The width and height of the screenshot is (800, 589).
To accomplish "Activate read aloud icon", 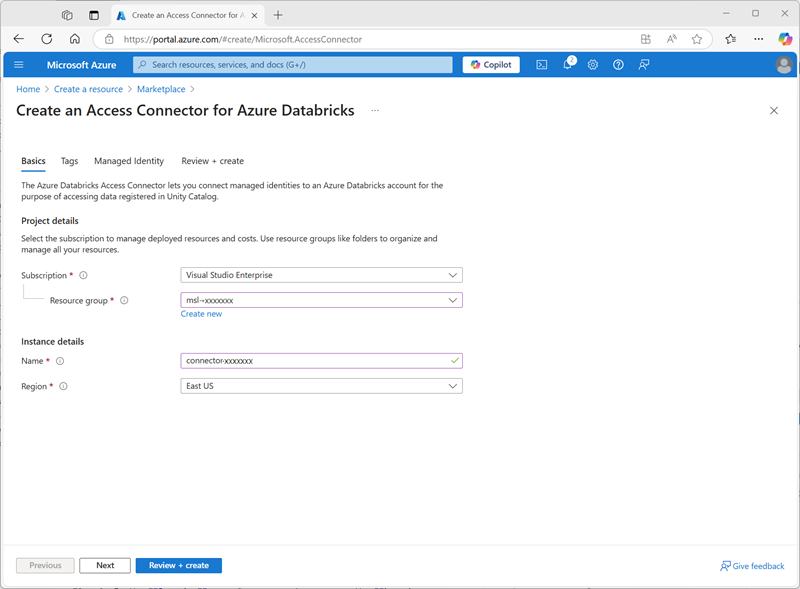I will [671, 39].
